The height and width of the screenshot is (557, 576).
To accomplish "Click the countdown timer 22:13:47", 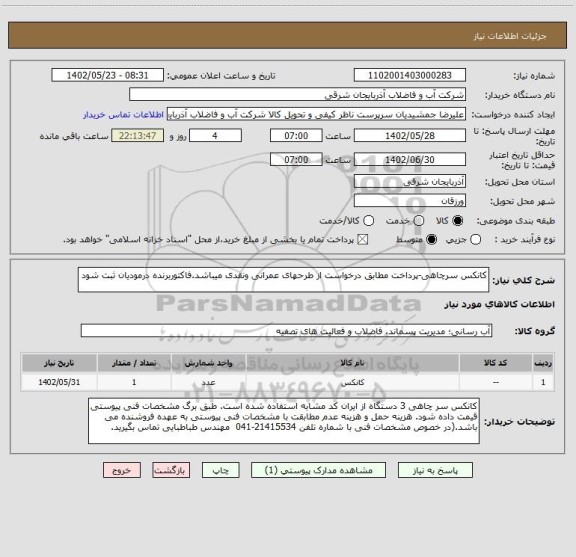I will [137, 136].
